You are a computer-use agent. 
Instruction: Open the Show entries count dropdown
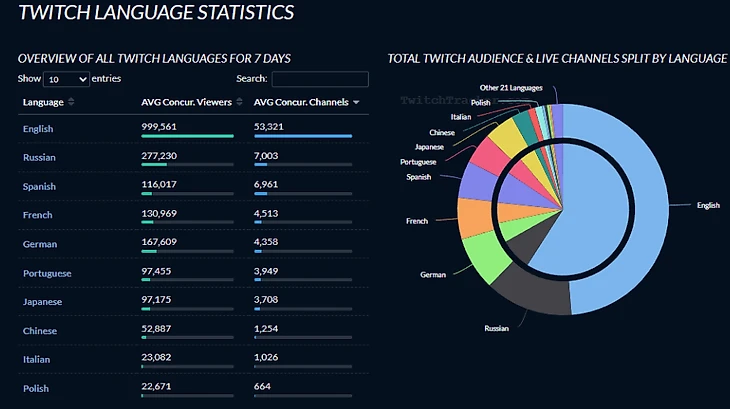(x=67, y=79)
